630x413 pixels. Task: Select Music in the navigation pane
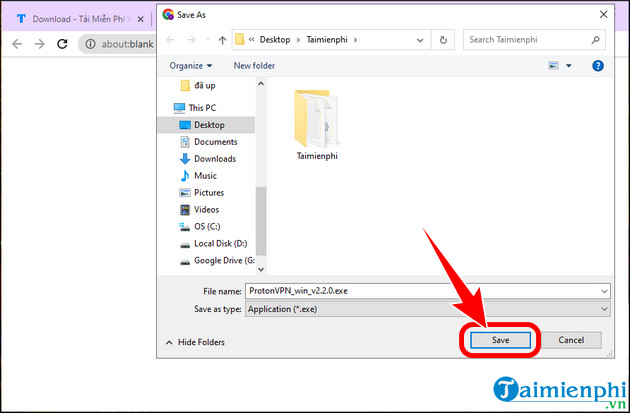coord(205,176)
